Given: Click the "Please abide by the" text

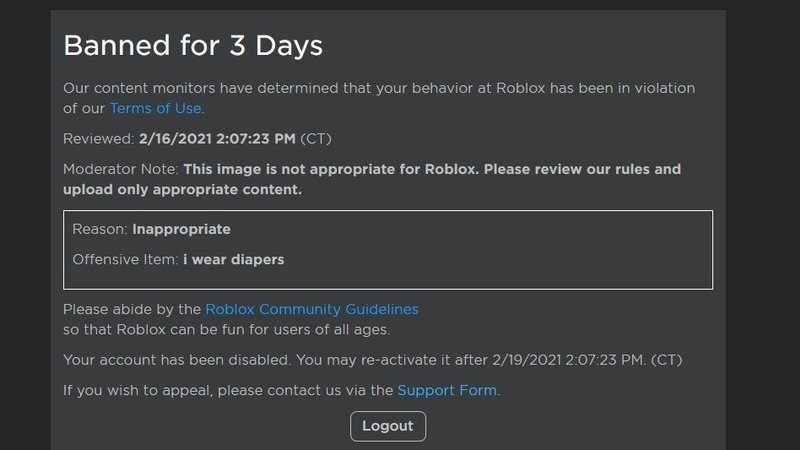Looking at the screenshot, I should (x=132, y=309).
